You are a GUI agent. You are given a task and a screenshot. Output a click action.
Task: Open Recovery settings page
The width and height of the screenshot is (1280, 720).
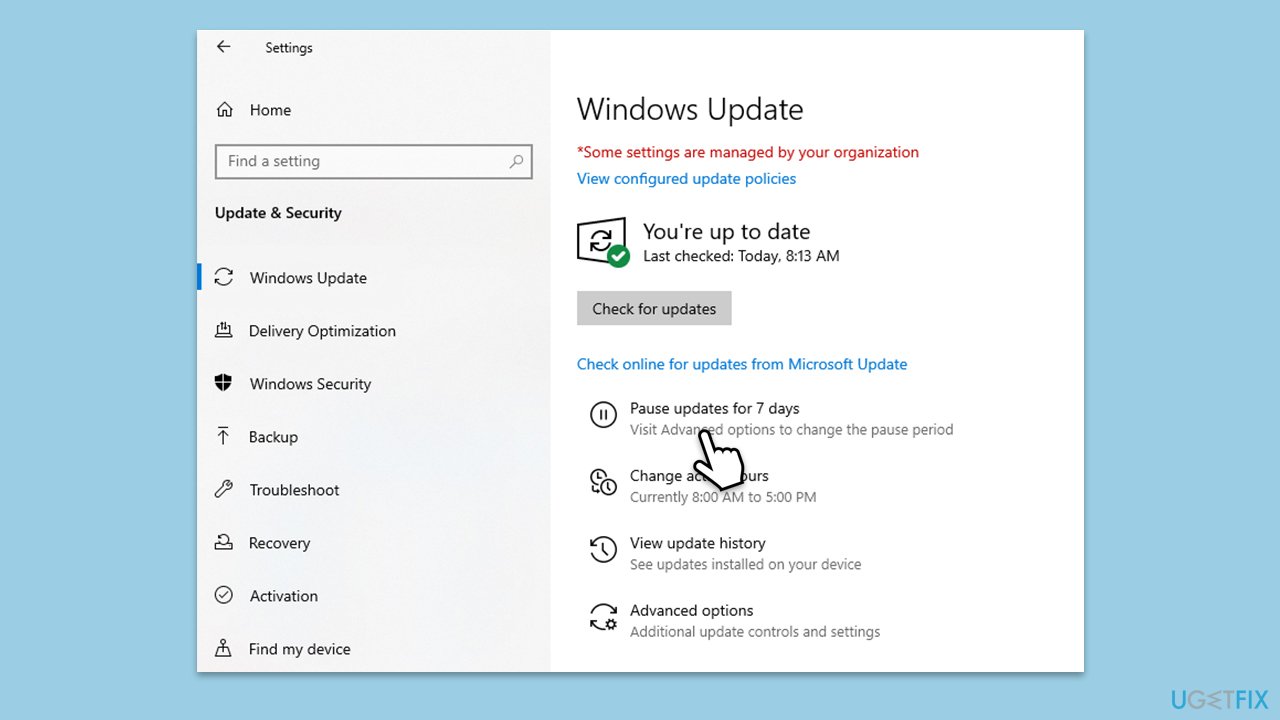tap(279, 543)
